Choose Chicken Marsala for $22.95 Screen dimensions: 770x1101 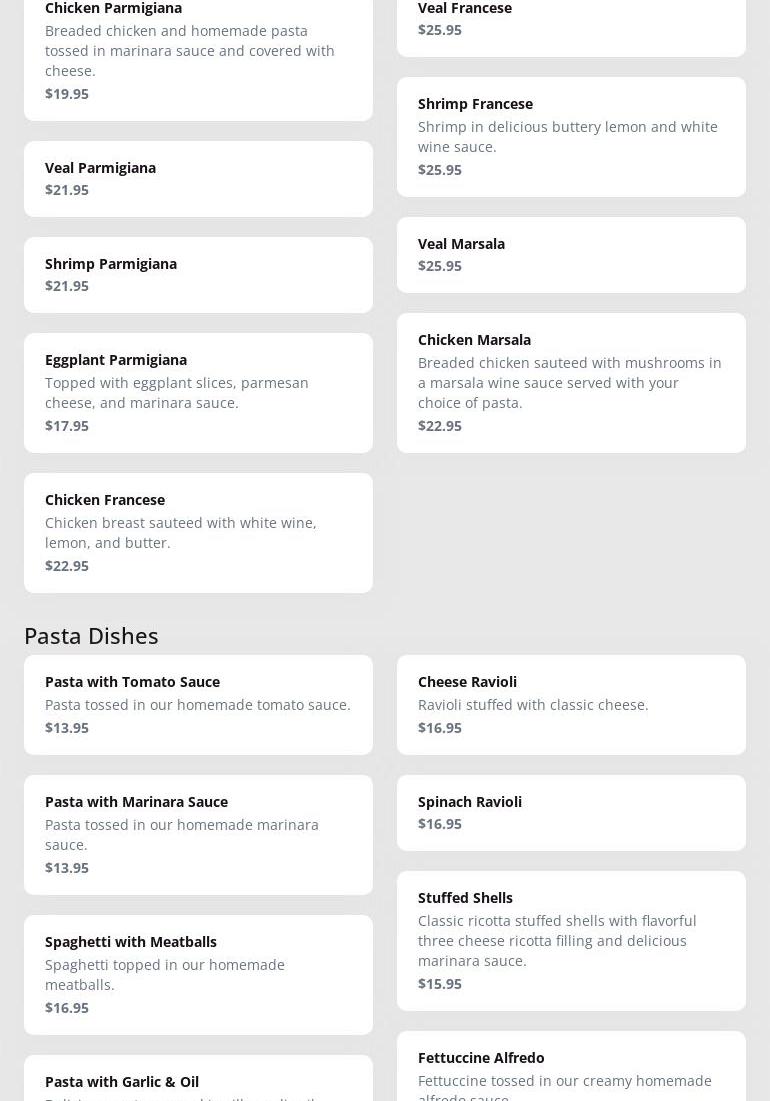click(571, 383)
